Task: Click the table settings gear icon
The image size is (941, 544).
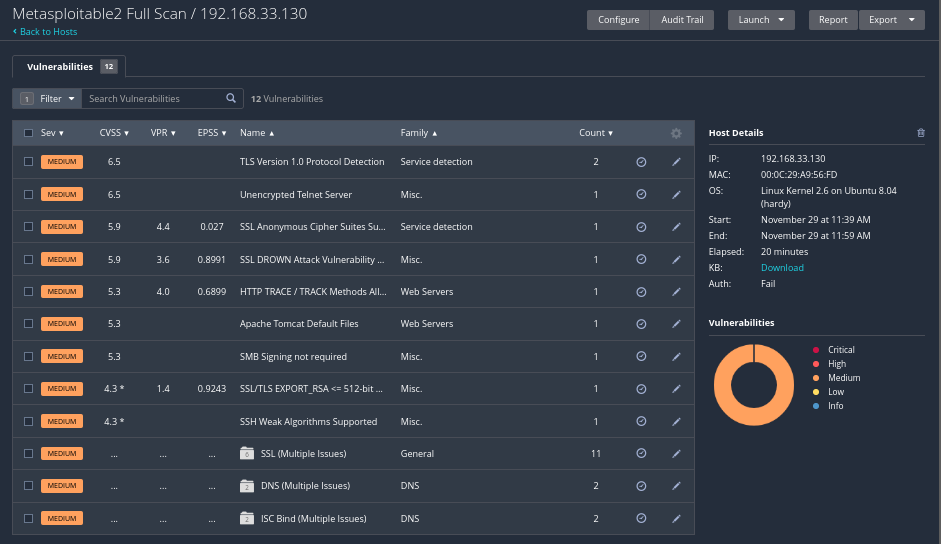Action: click(676, 133)
